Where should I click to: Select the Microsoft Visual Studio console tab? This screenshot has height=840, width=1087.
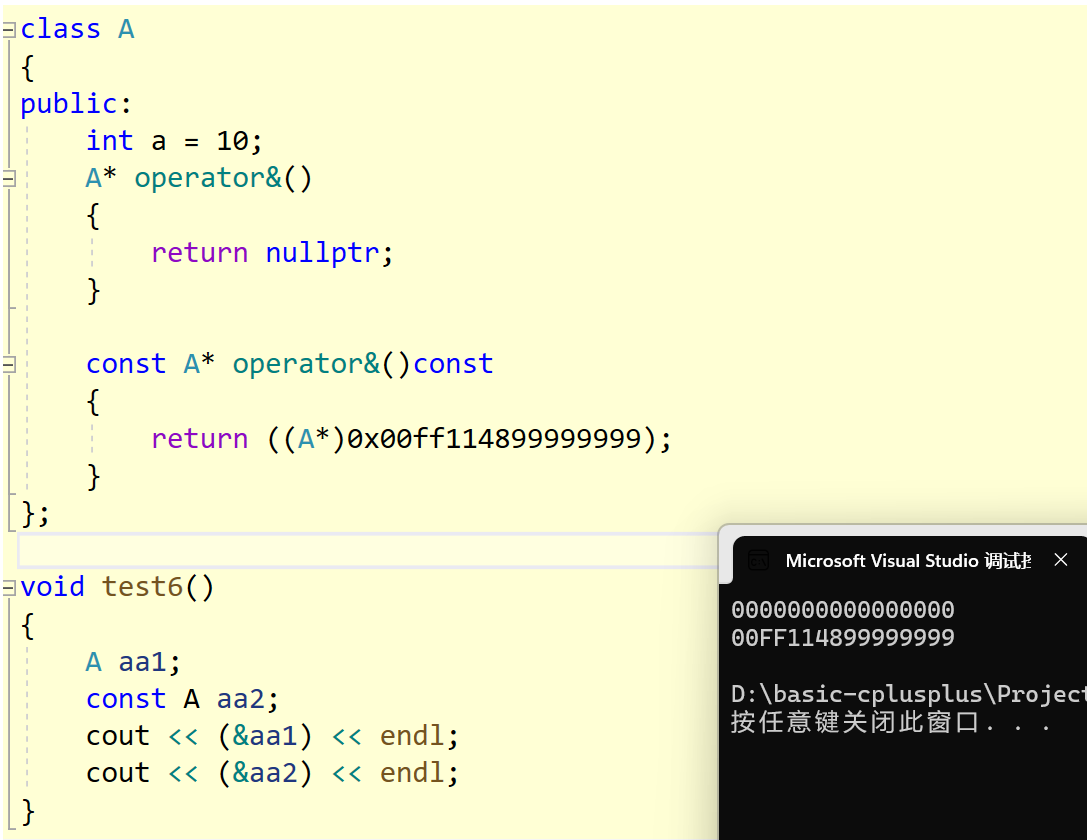(x=908, y=560)
